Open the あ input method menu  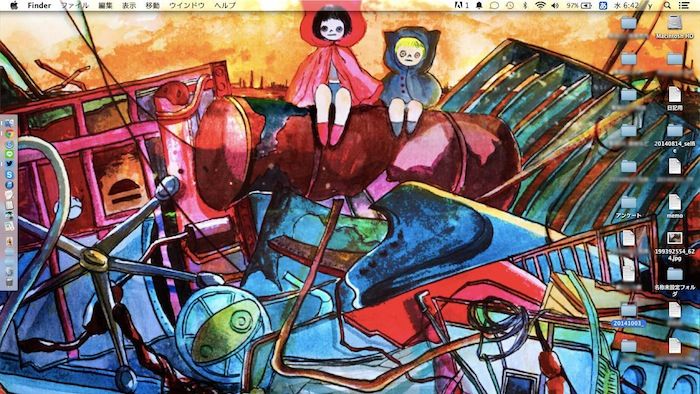603,5
